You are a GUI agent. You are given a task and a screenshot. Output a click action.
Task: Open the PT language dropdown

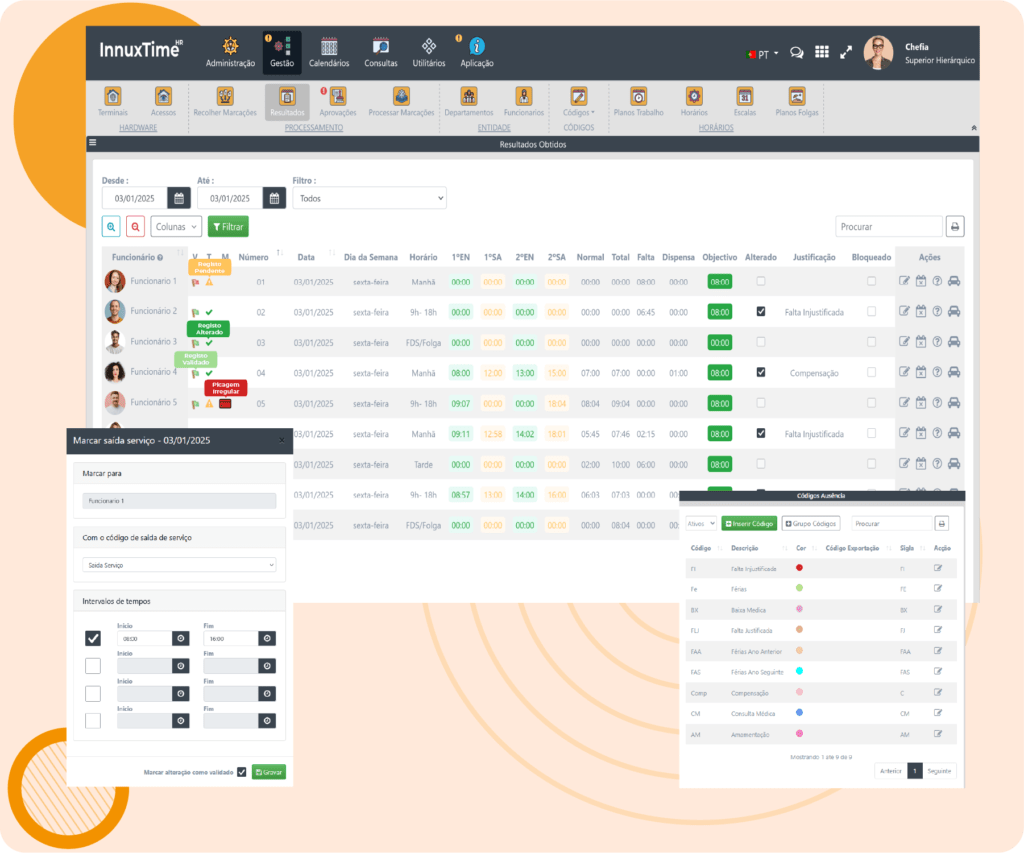(763, 54)
